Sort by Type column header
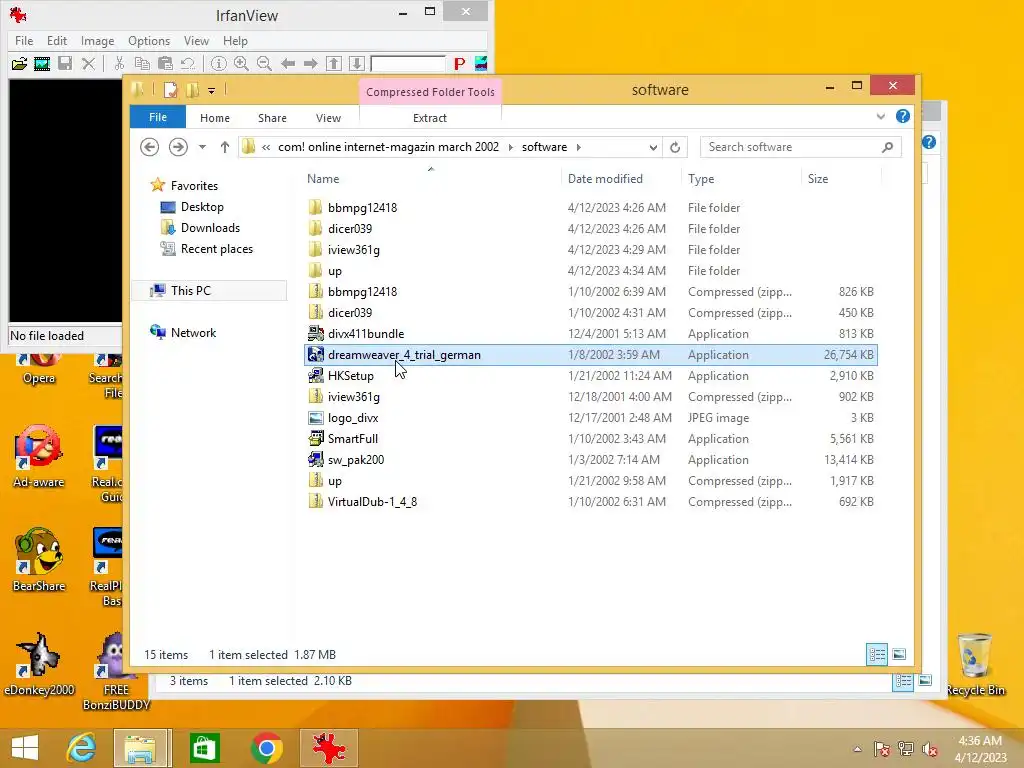The image size is (1024, 768). pos(701,179)
